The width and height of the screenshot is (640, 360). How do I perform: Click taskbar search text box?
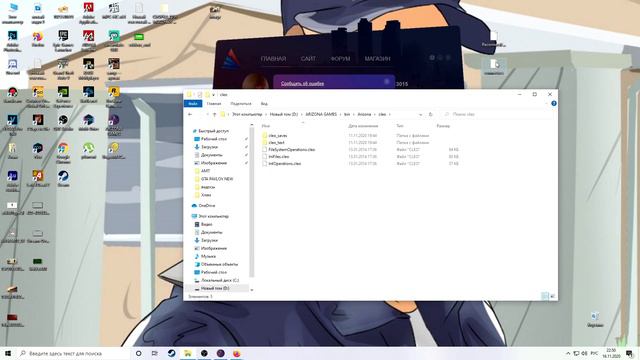73,353
